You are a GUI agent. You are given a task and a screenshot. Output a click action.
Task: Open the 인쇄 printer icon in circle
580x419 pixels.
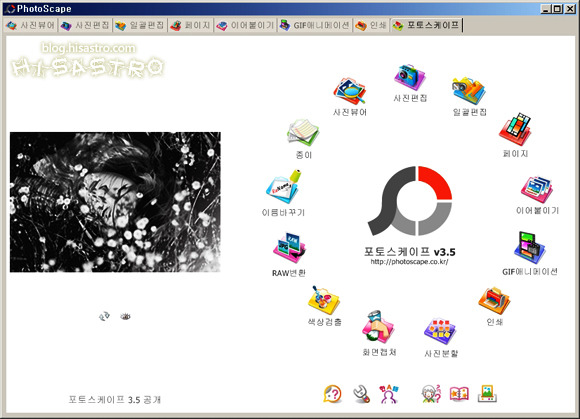(494, 301)
